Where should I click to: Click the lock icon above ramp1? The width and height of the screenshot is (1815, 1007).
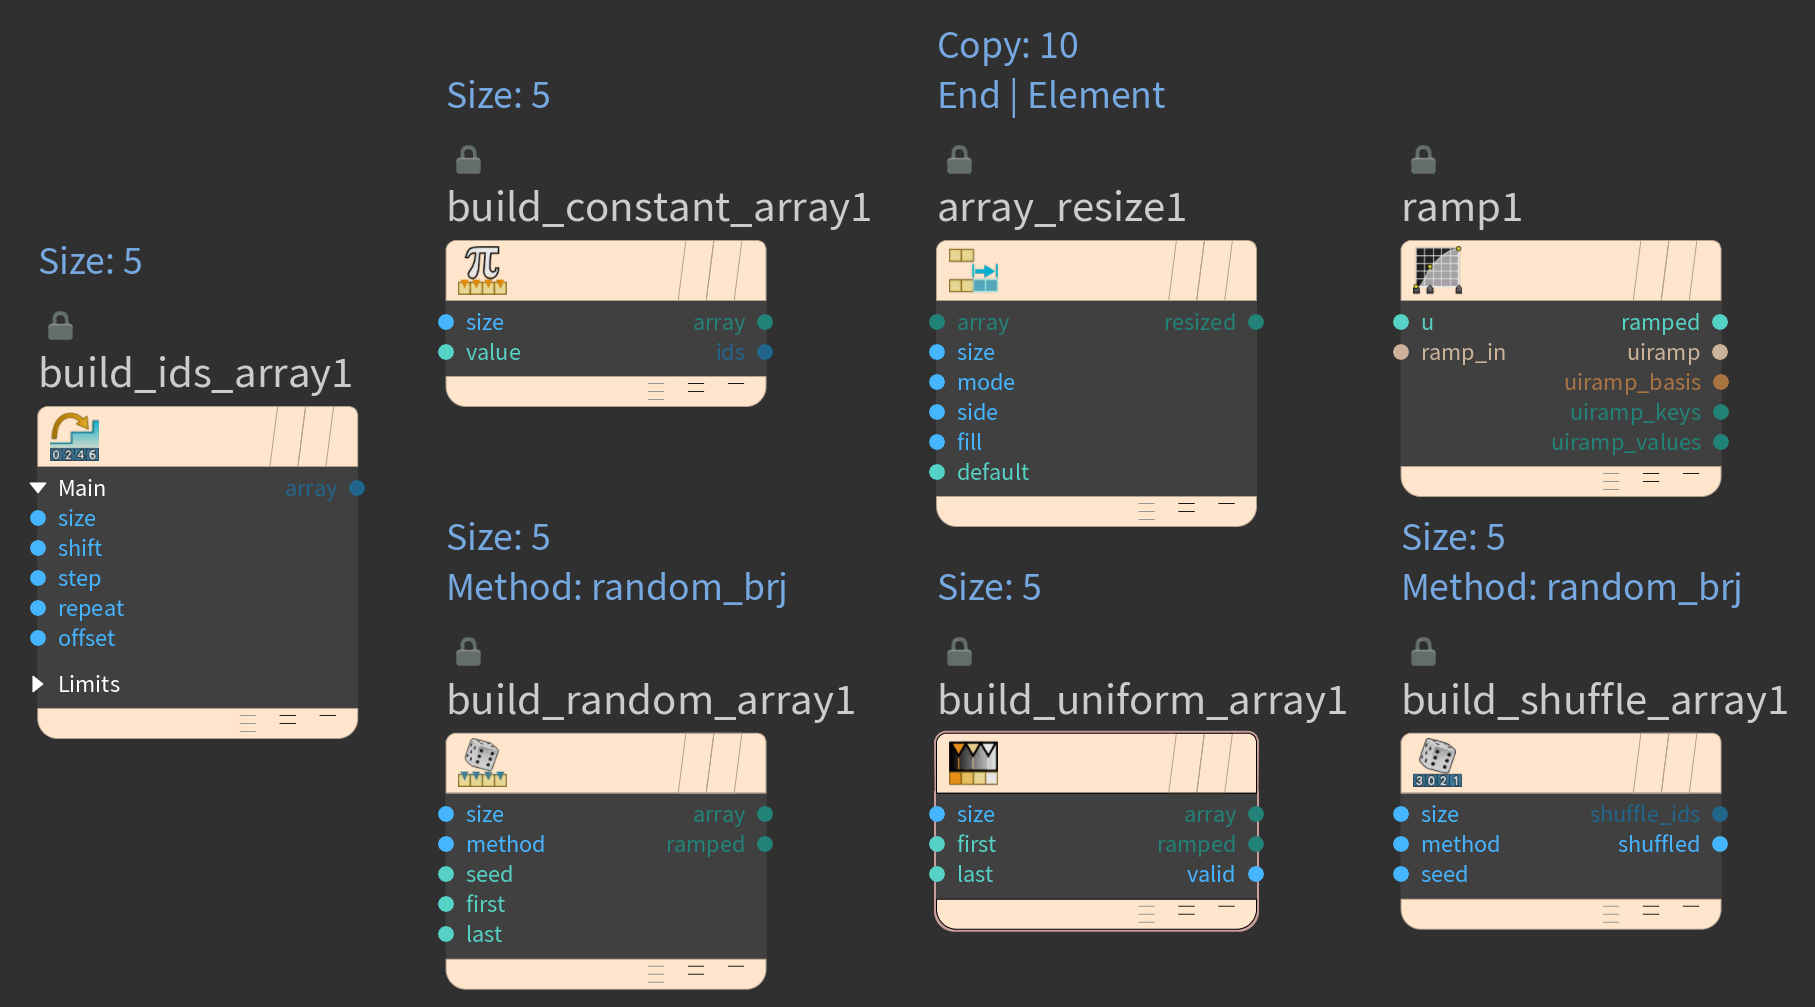(x=1423, y=159)
